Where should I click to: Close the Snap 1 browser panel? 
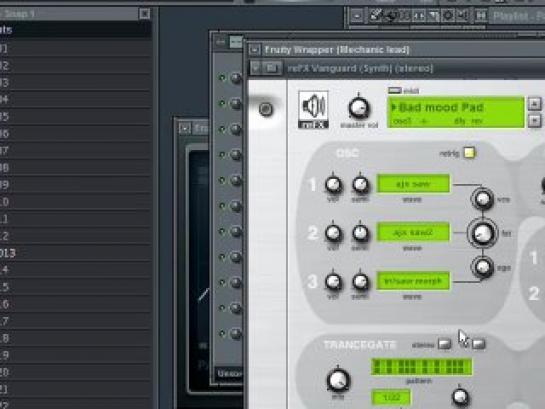click(x=145, y=14)
